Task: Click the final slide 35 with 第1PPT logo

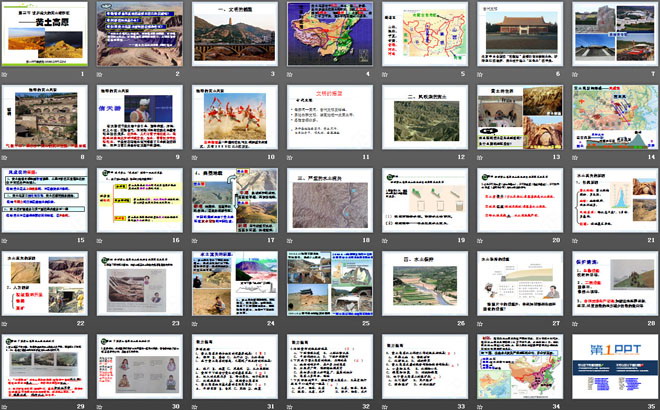Action: coord(610,366)
